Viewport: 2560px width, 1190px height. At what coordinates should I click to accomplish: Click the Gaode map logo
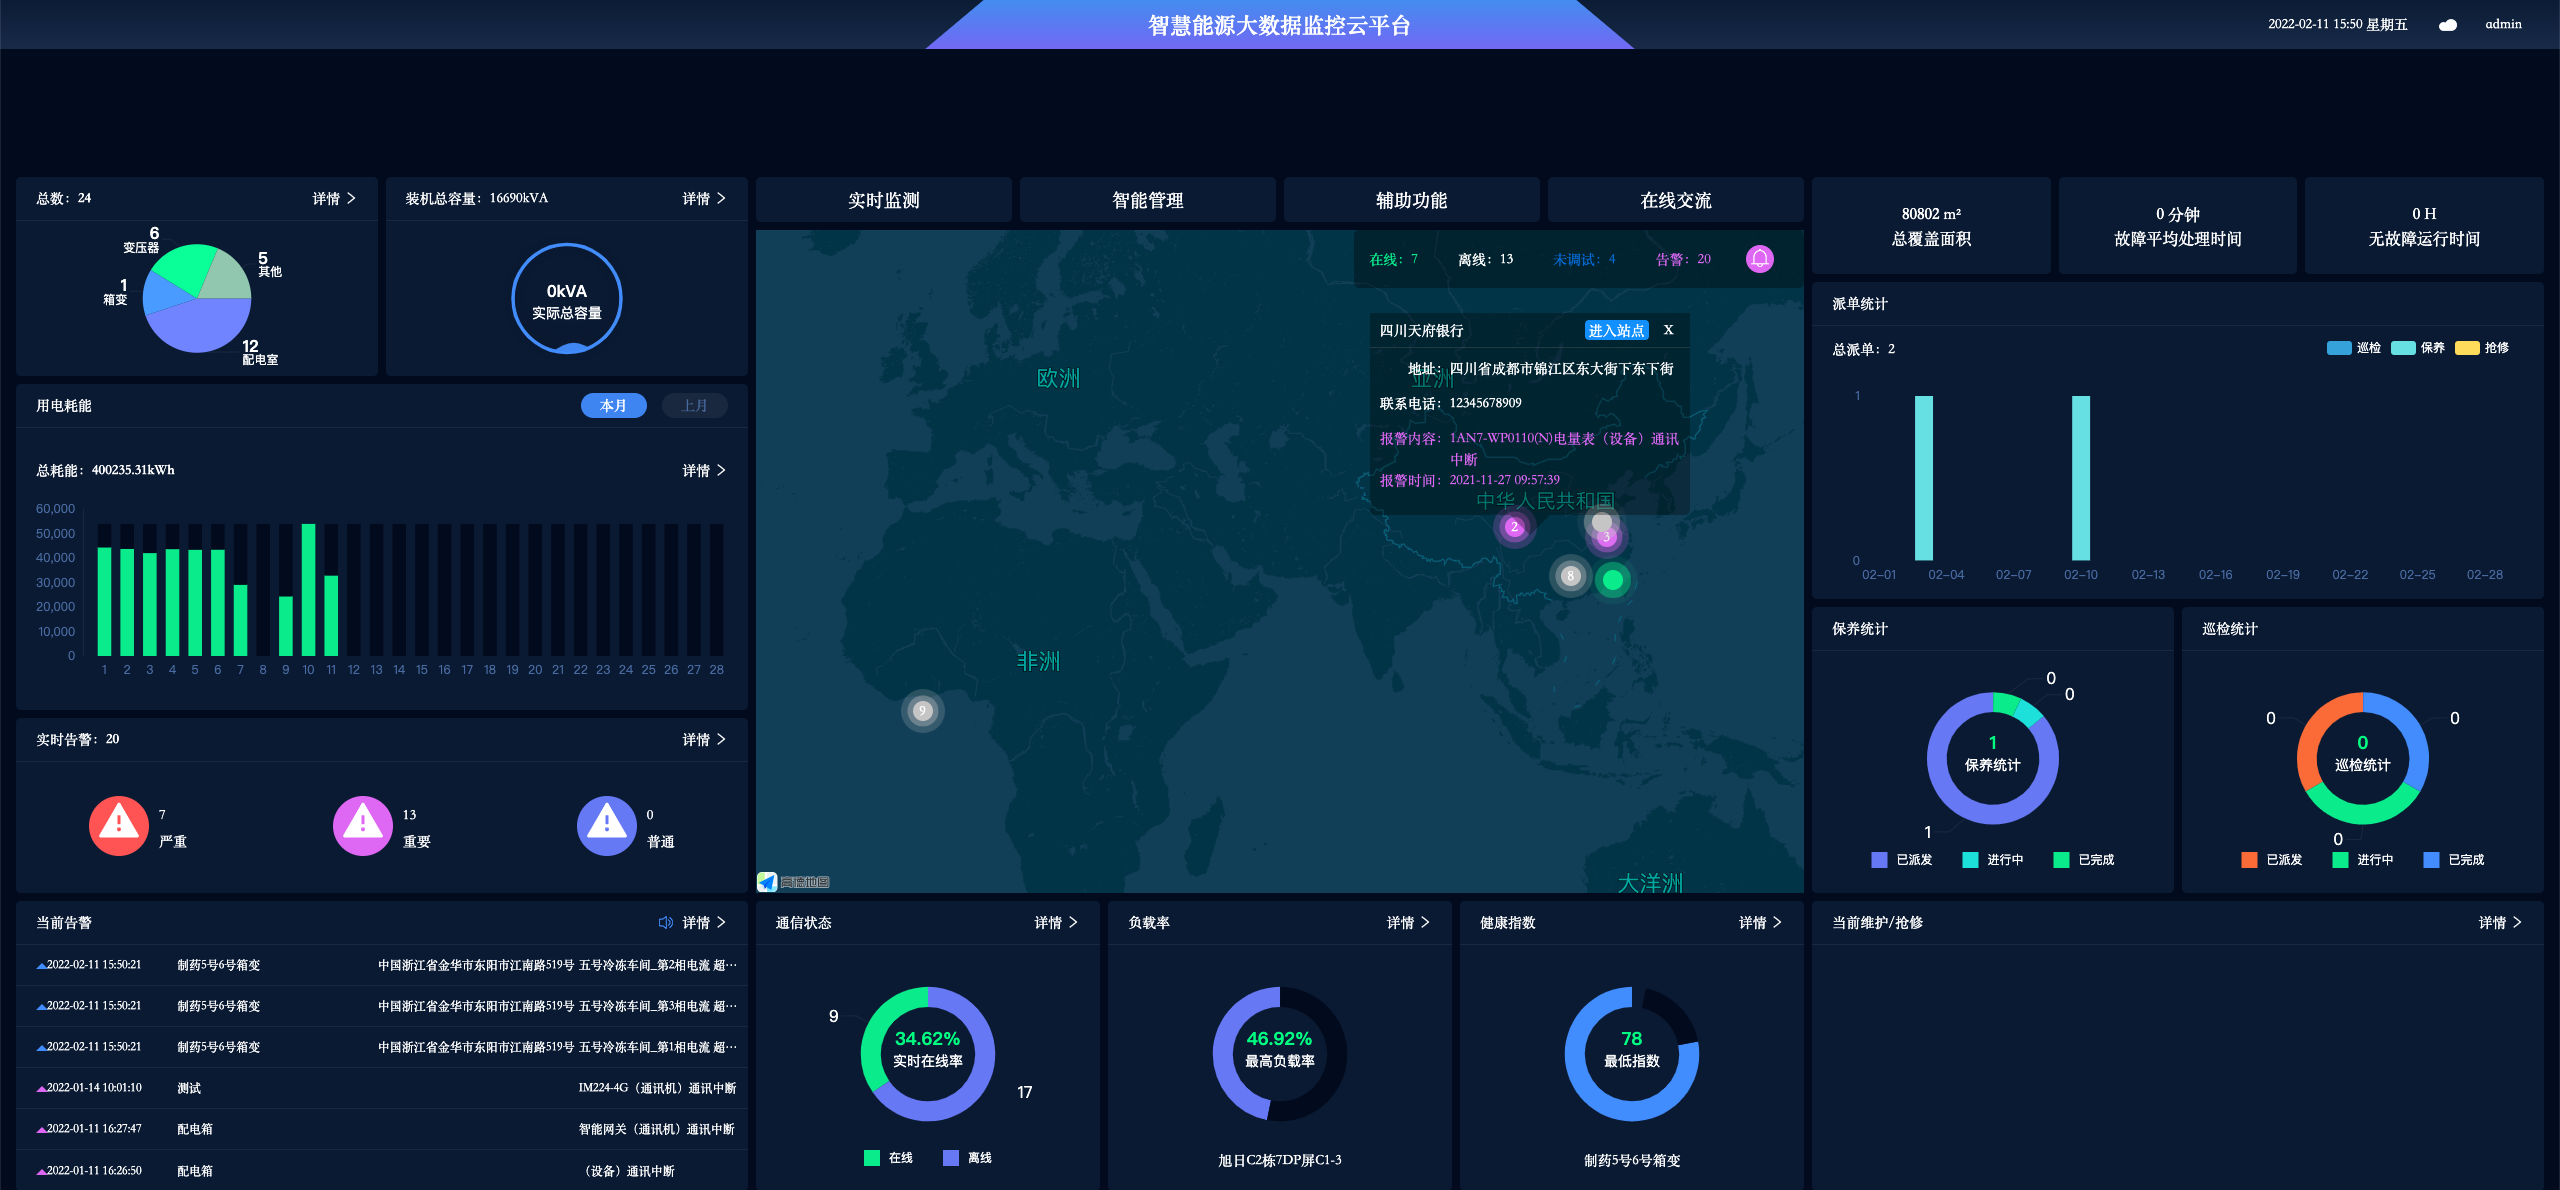pyautogui.click(x=794, y=882)
